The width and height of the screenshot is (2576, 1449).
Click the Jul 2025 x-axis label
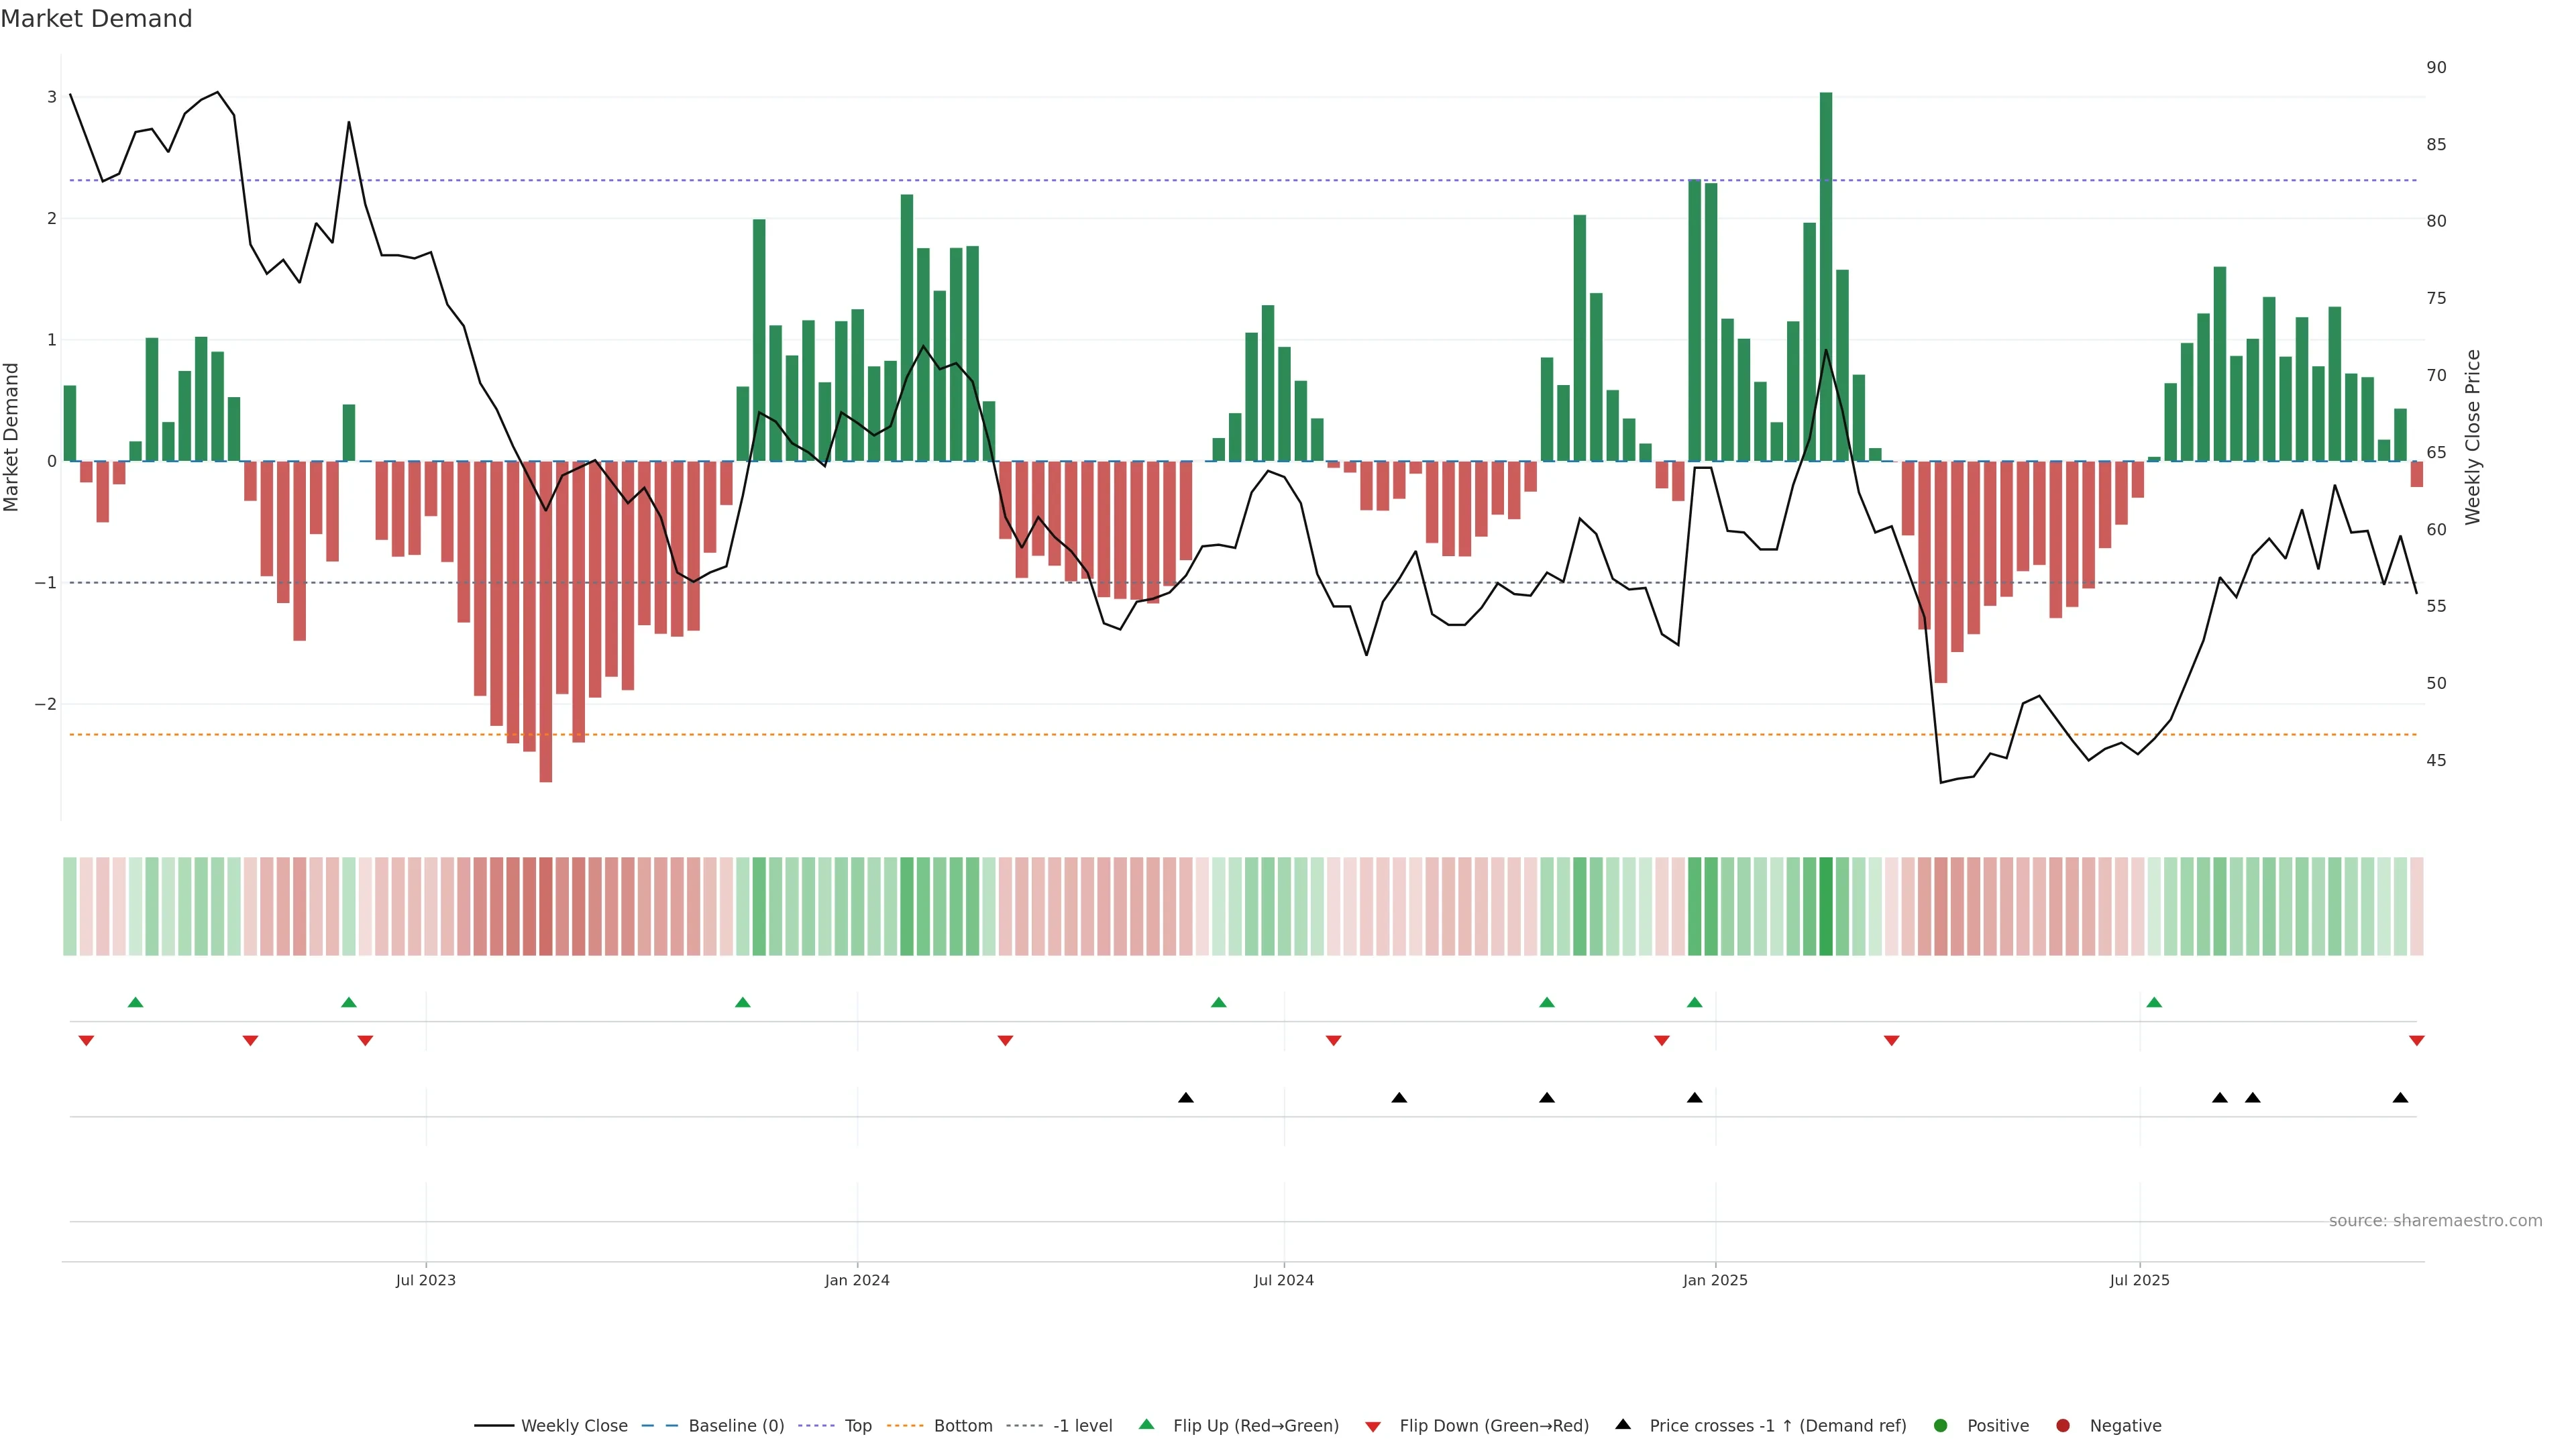coord(2139,1280)
